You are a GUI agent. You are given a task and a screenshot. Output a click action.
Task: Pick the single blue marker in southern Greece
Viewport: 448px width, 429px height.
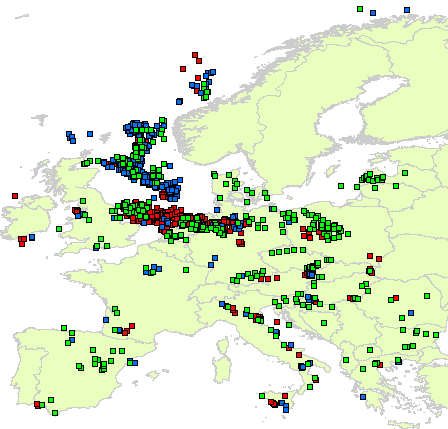pyautogui.click(x=363, y=397)
